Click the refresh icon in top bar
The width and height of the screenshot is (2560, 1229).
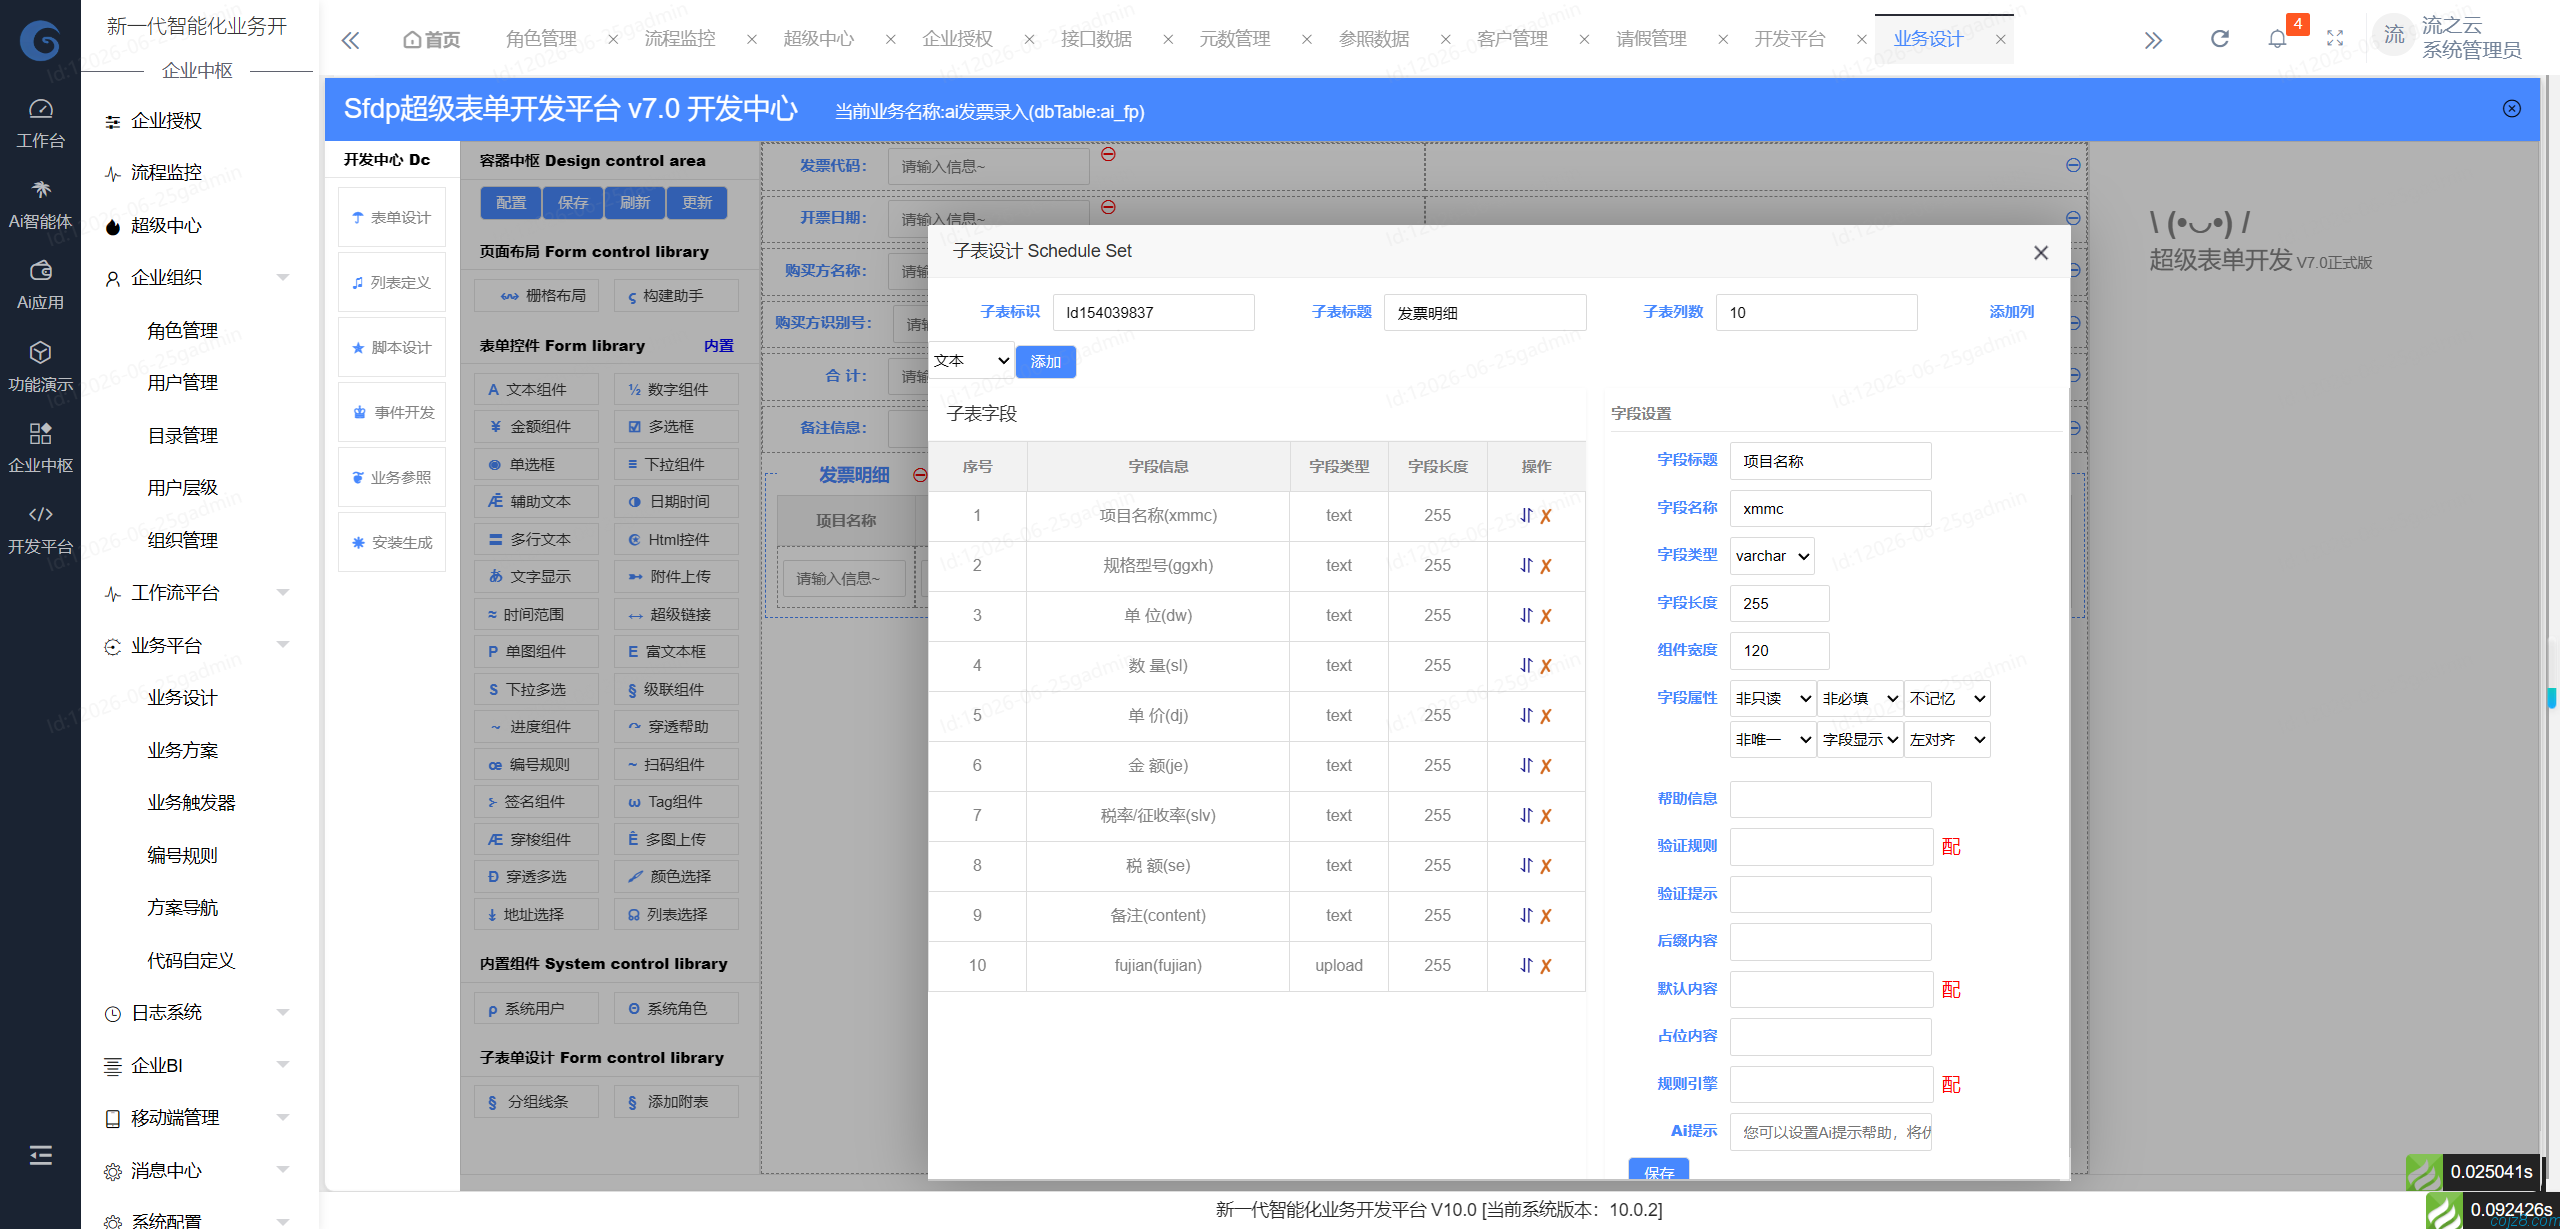tap(2219, 39)
